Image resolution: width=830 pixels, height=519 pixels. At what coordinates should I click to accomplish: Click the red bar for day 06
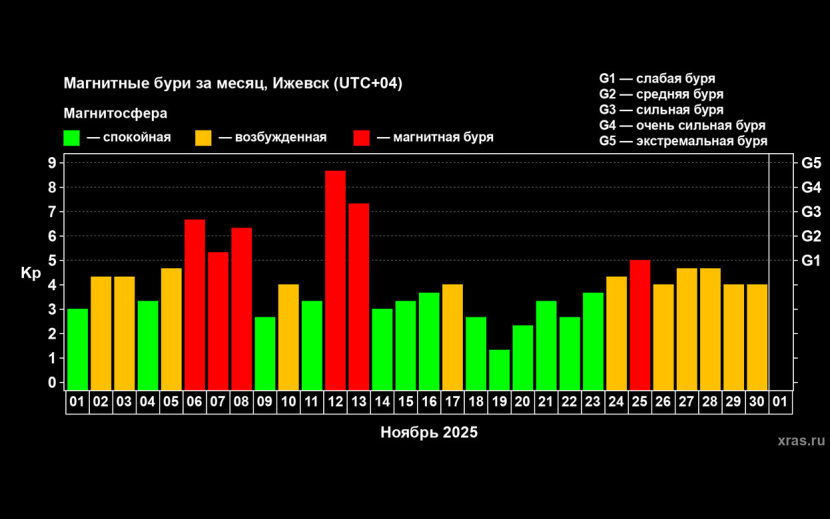(x=195, y=304)
